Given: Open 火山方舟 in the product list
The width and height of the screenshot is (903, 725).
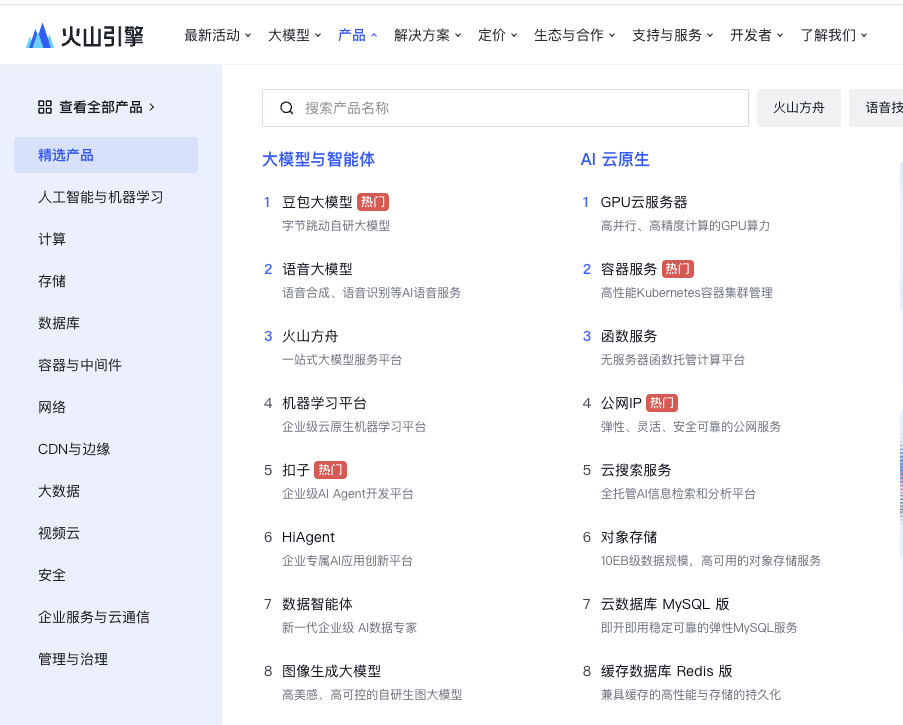Looking at the screenshot, I should click(x=310, y=336).
